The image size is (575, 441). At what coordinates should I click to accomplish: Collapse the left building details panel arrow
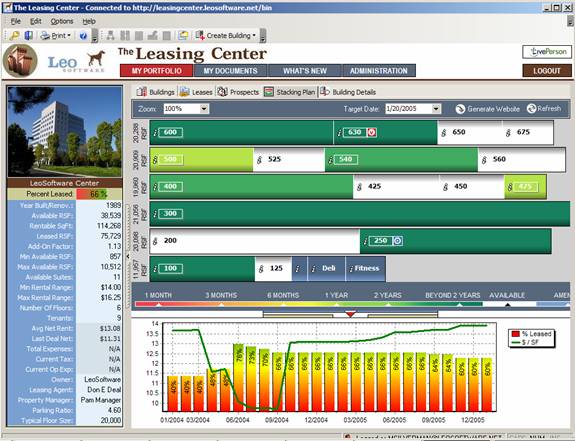click(x=128, y=256)
